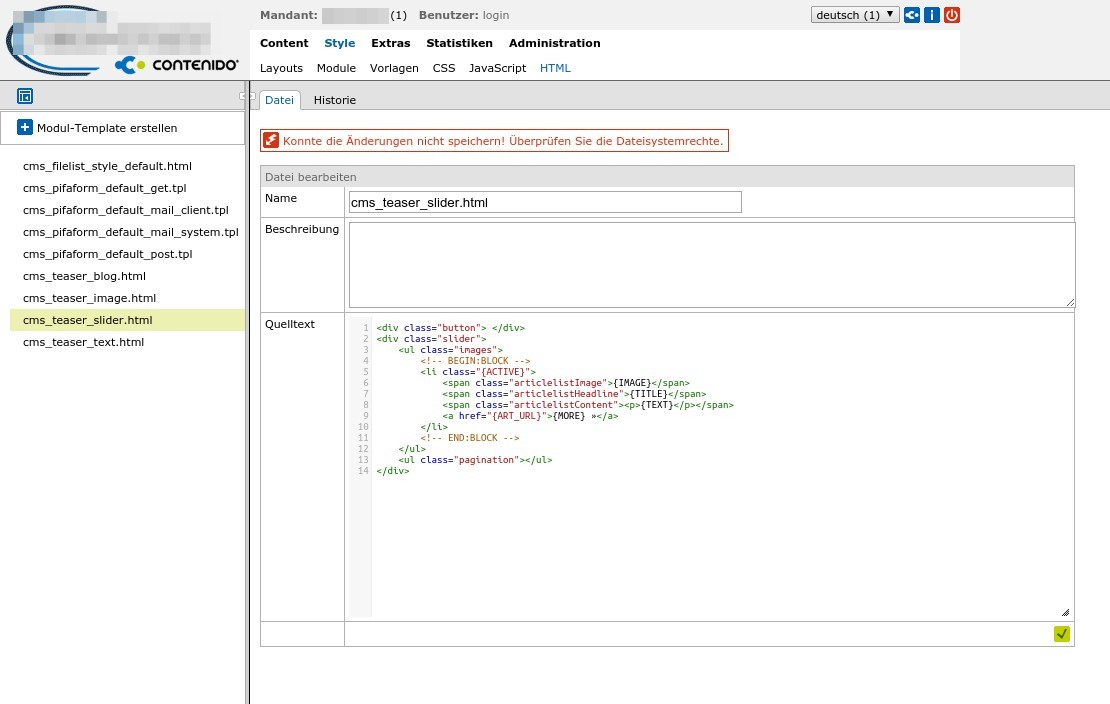Screen dimensions: 1110x704
Task: Open the deutsch (1) language dropdown
Action: pos(855,15)
